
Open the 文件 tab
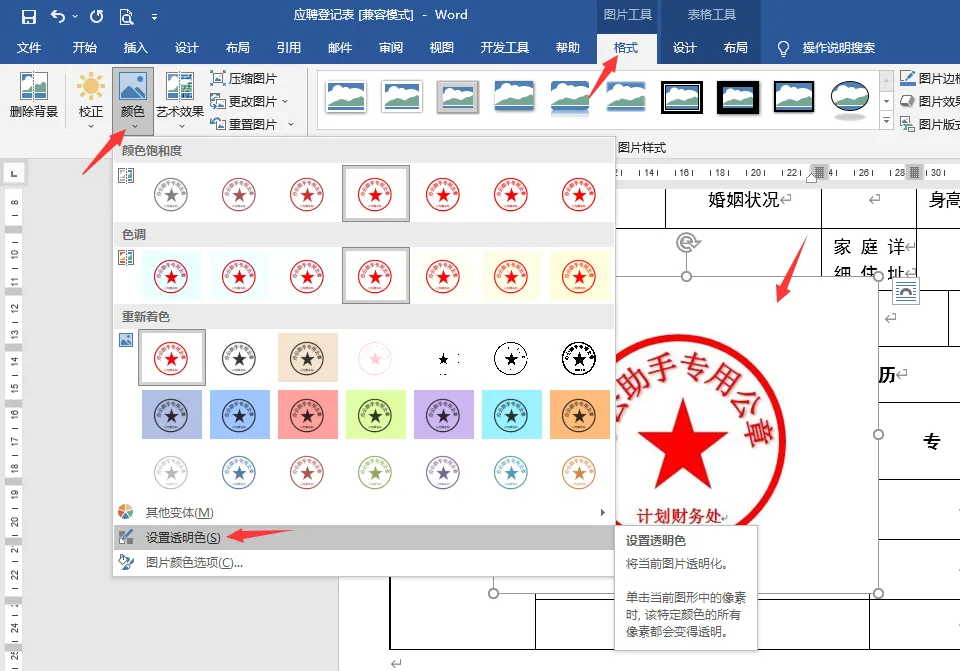coord(29,48)
